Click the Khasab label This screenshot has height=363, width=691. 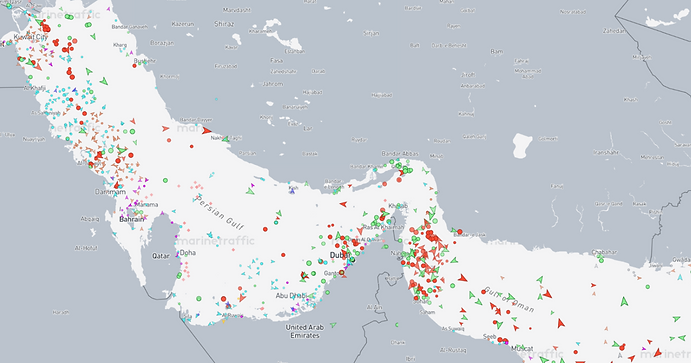(x=398, y=206)
